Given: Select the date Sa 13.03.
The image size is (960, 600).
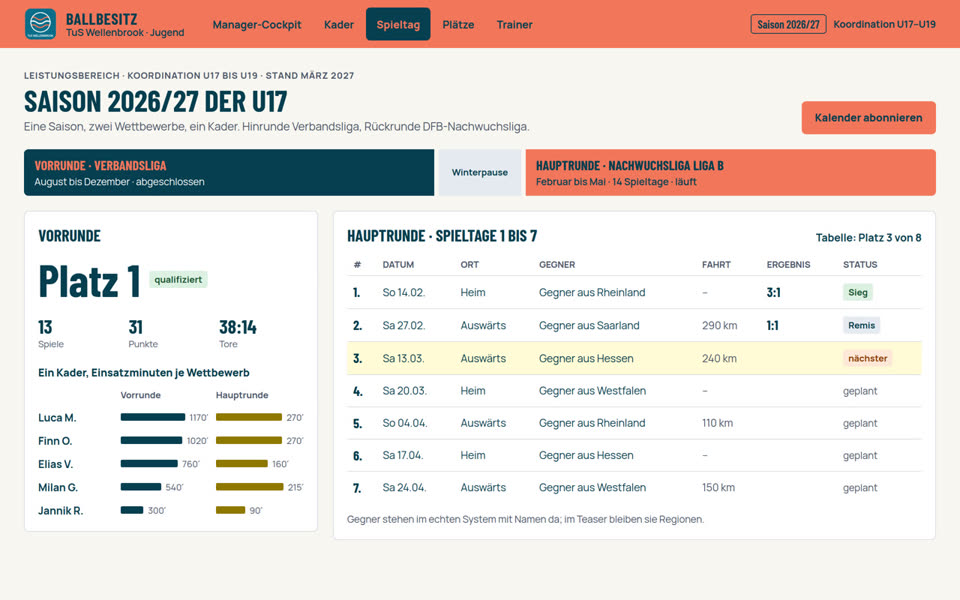Looking at the screenshot, I should pos(403,359).
